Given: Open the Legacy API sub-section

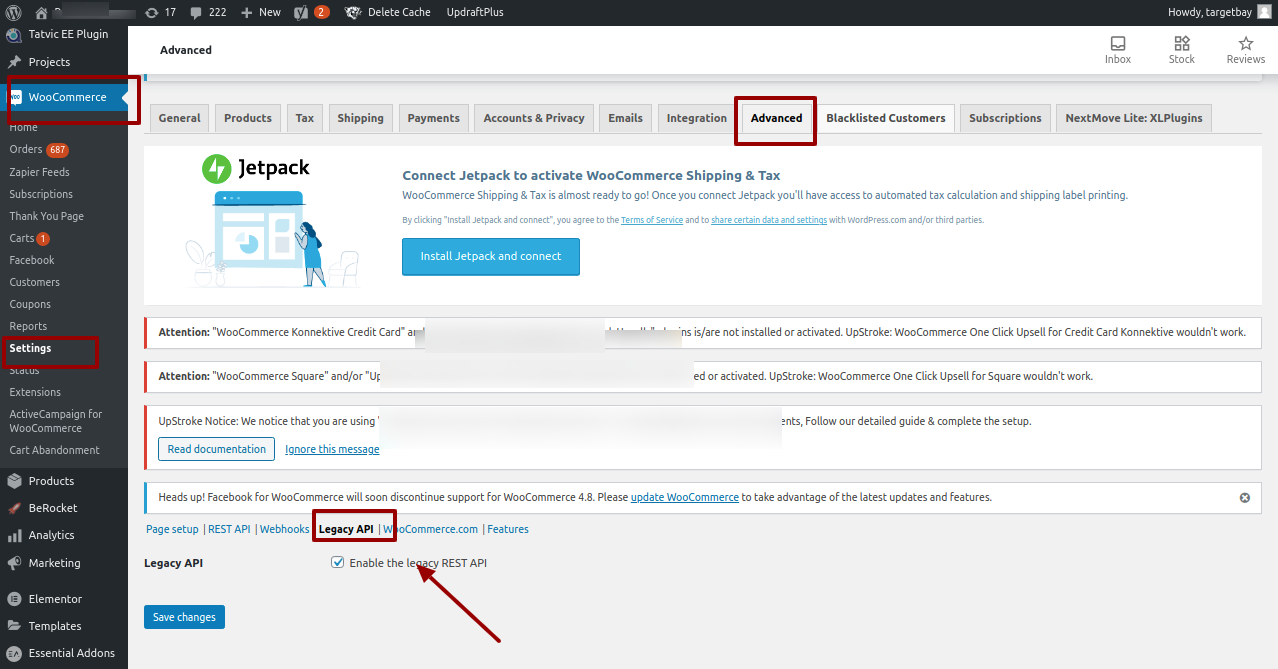Looking at the screenshot, I should pyautogui.click(x=346, y=529).
